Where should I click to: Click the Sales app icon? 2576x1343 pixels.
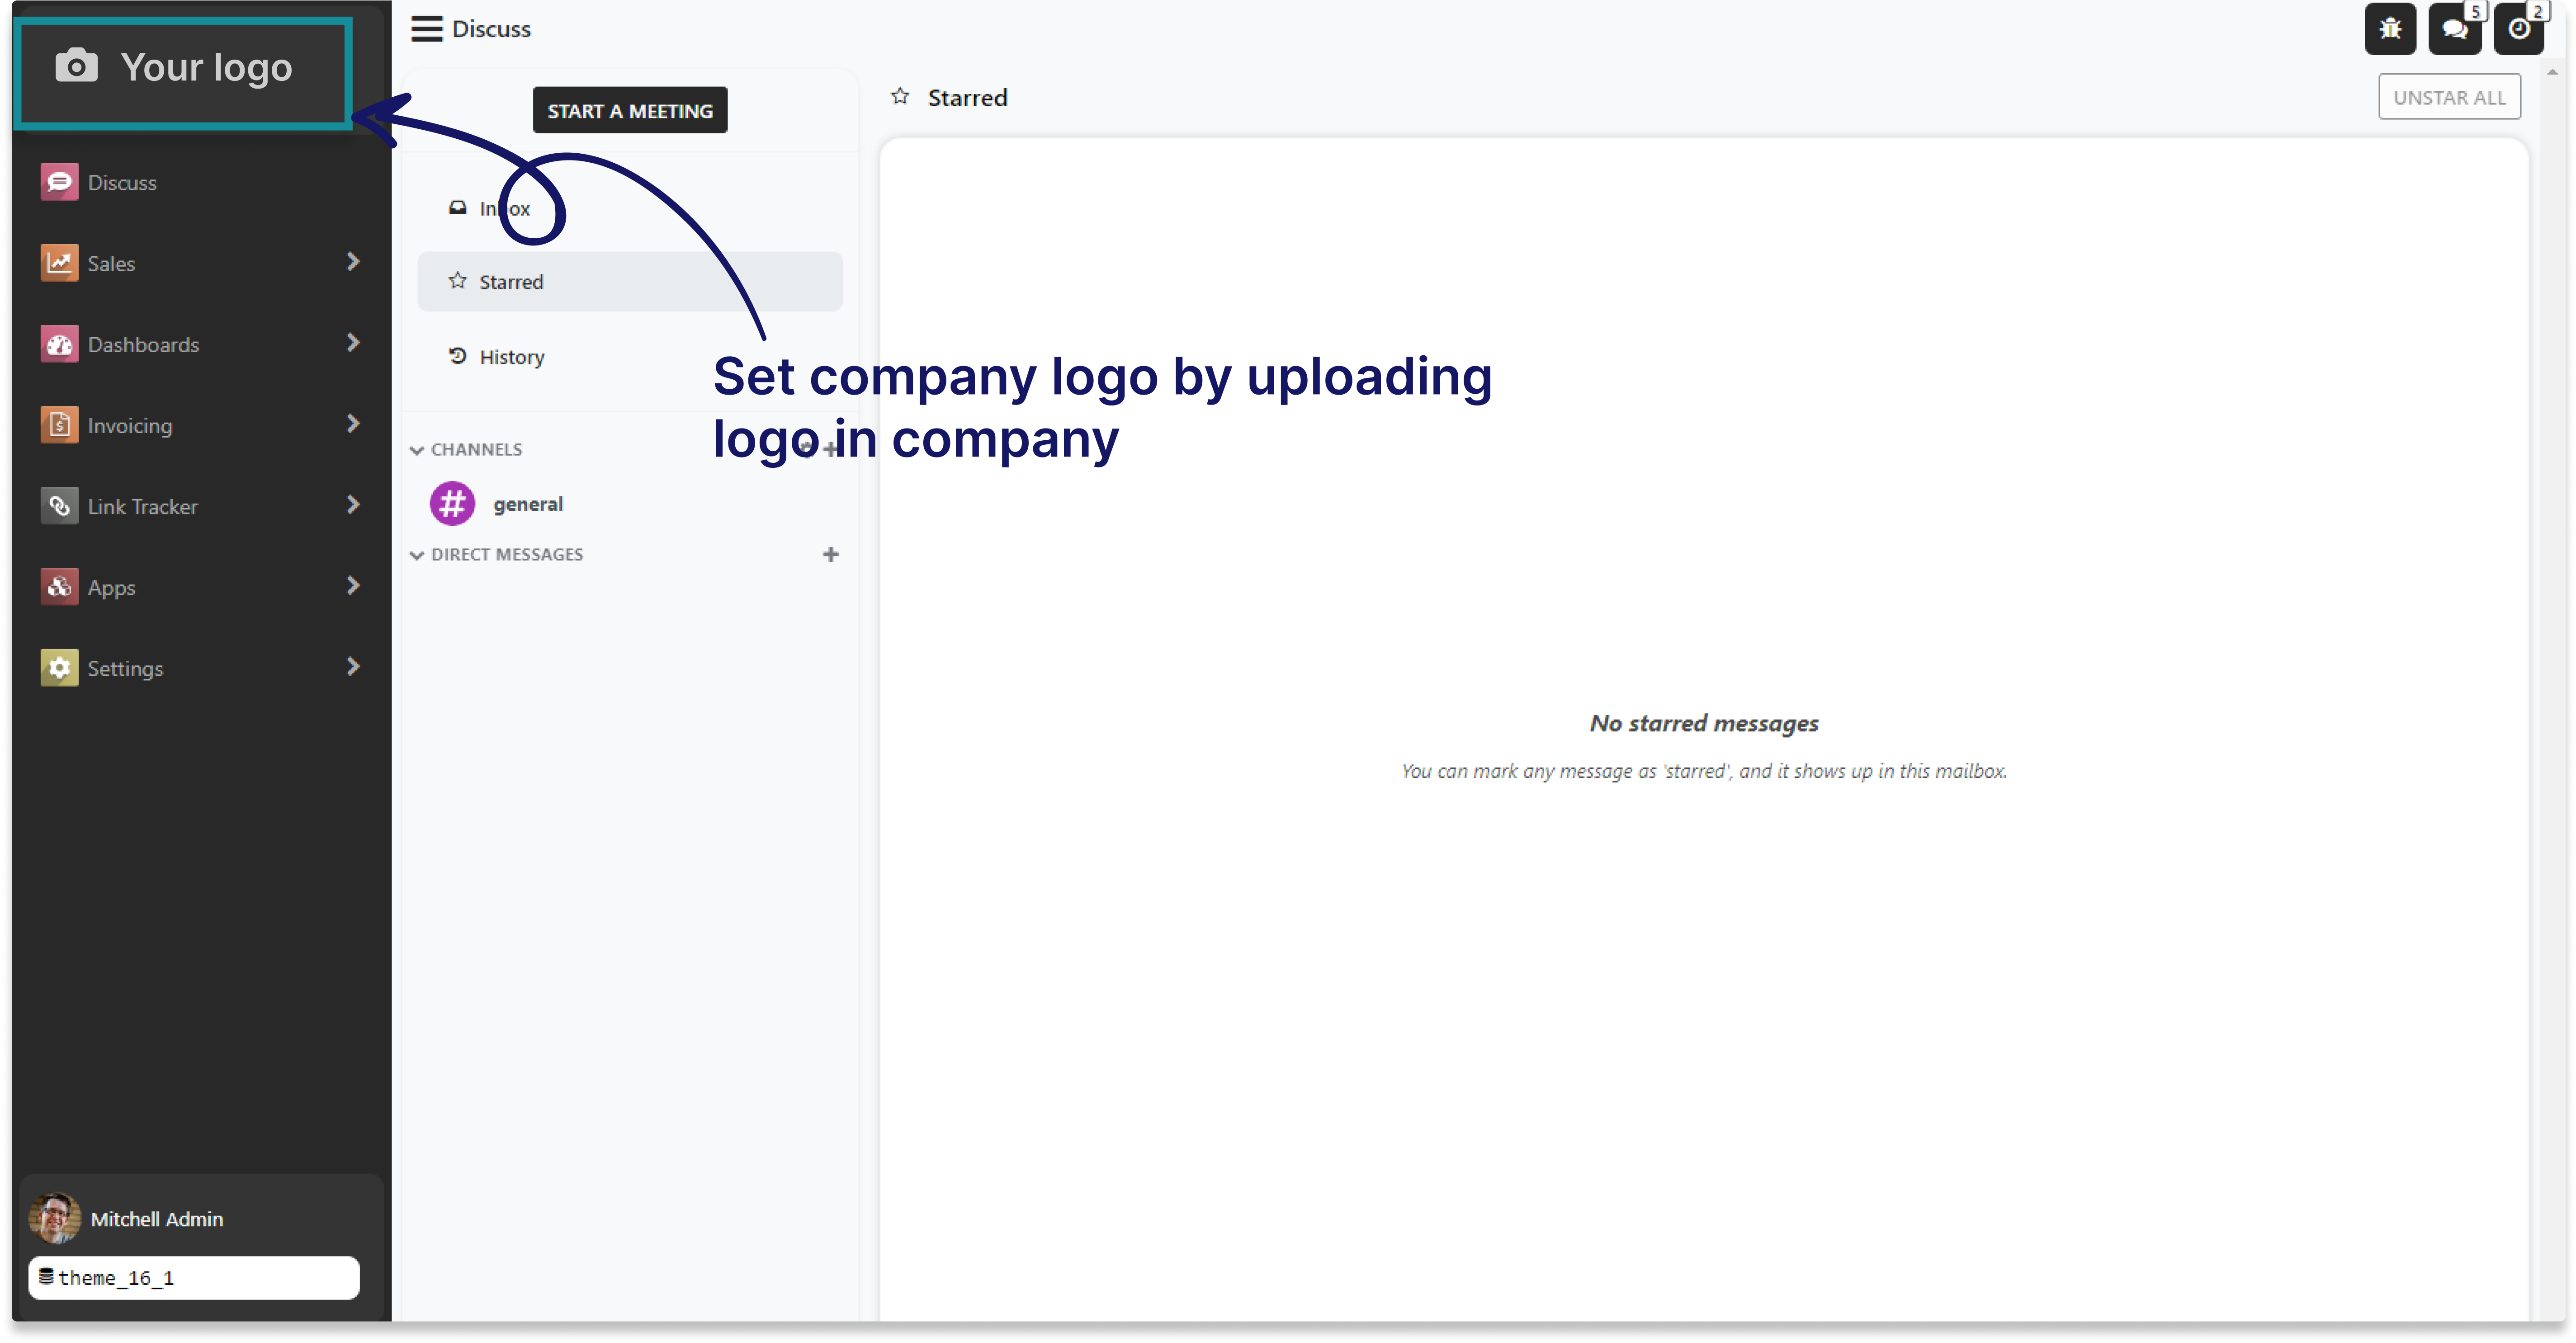[59, 263]
